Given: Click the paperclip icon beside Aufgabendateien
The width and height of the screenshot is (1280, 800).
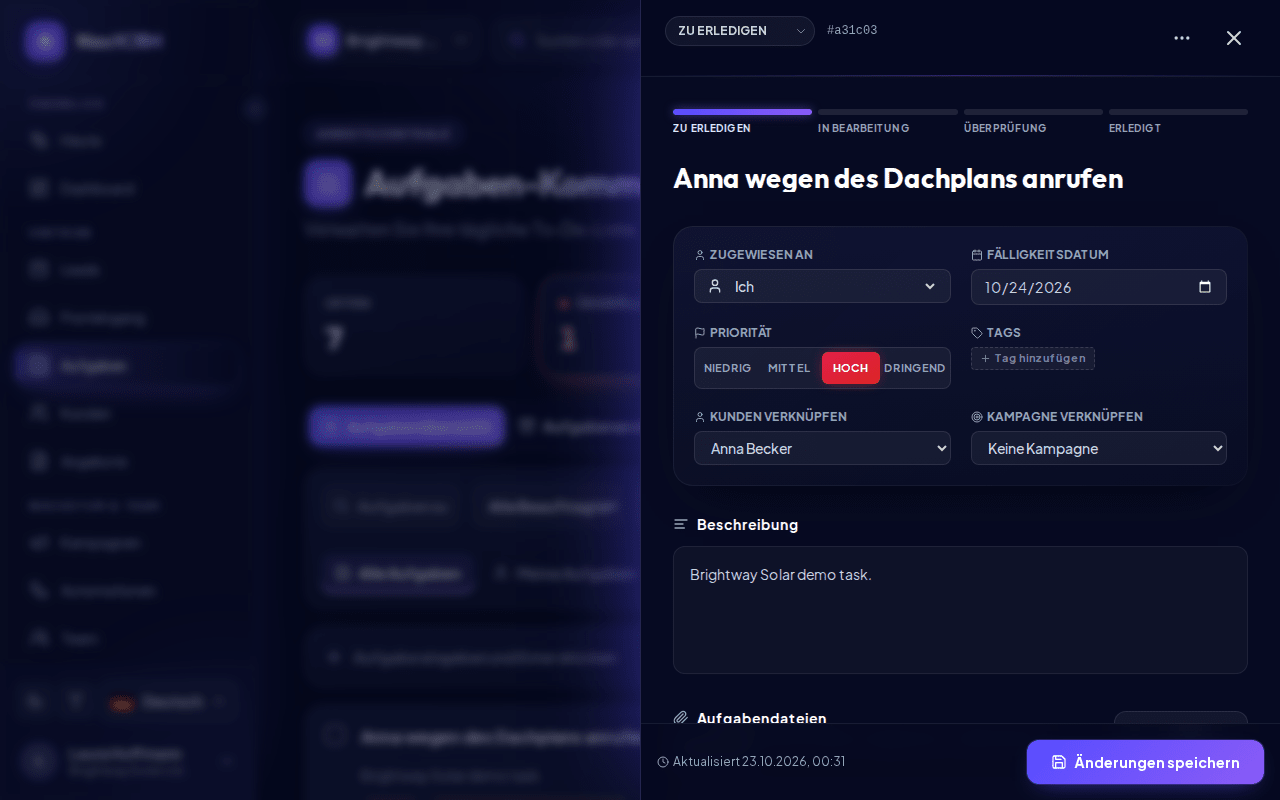Looking at the screenshot, I should tap(681, 718).
